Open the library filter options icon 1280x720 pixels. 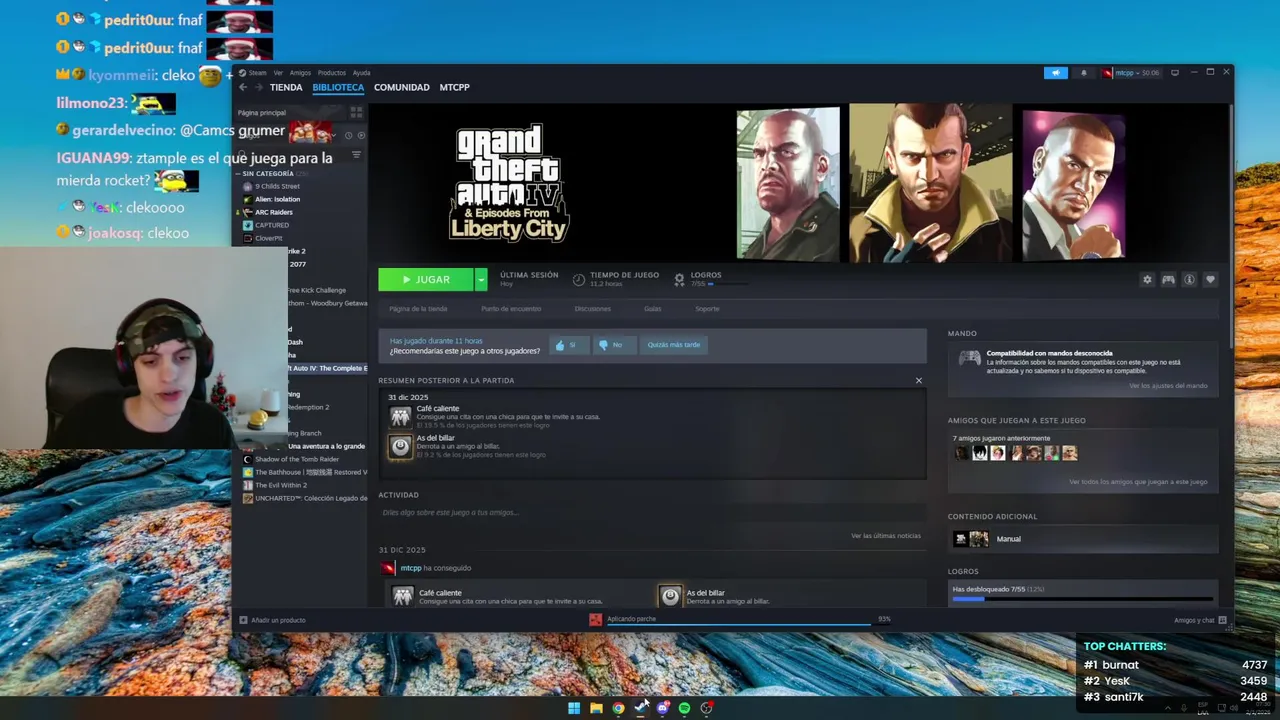pyautogui.click(x=356, y=155)
